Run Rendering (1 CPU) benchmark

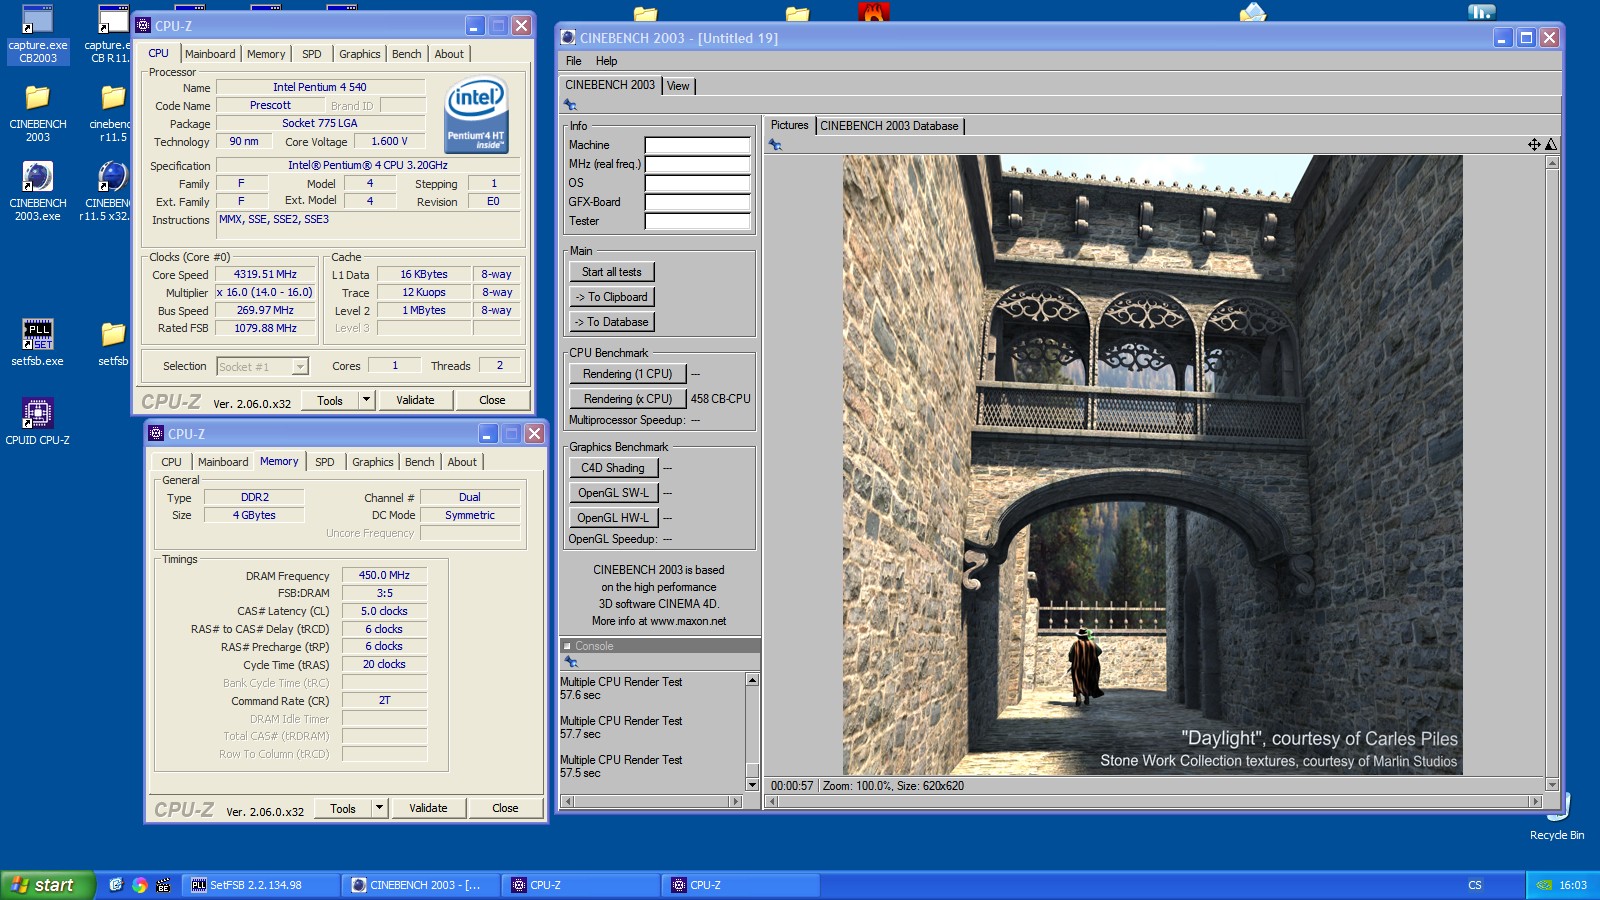pyautogui.click(x=628, y=374)
